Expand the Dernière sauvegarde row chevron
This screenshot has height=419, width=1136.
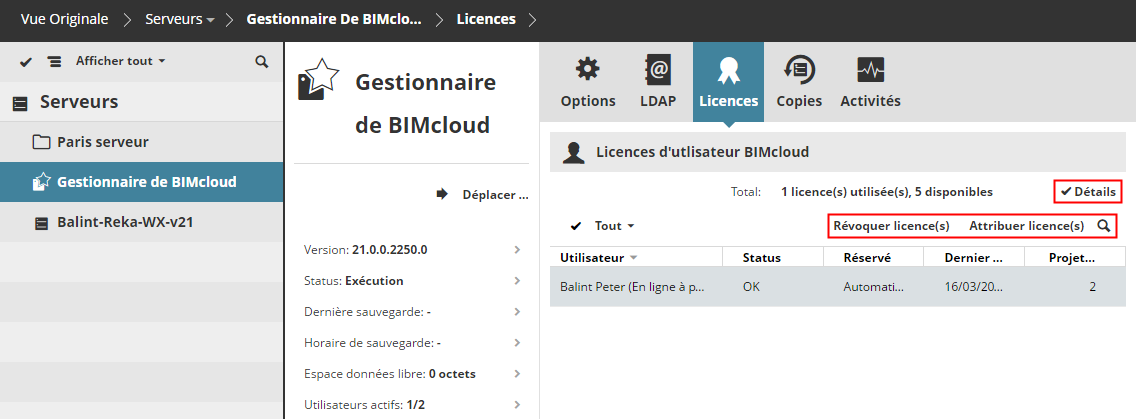pos(517,312)
